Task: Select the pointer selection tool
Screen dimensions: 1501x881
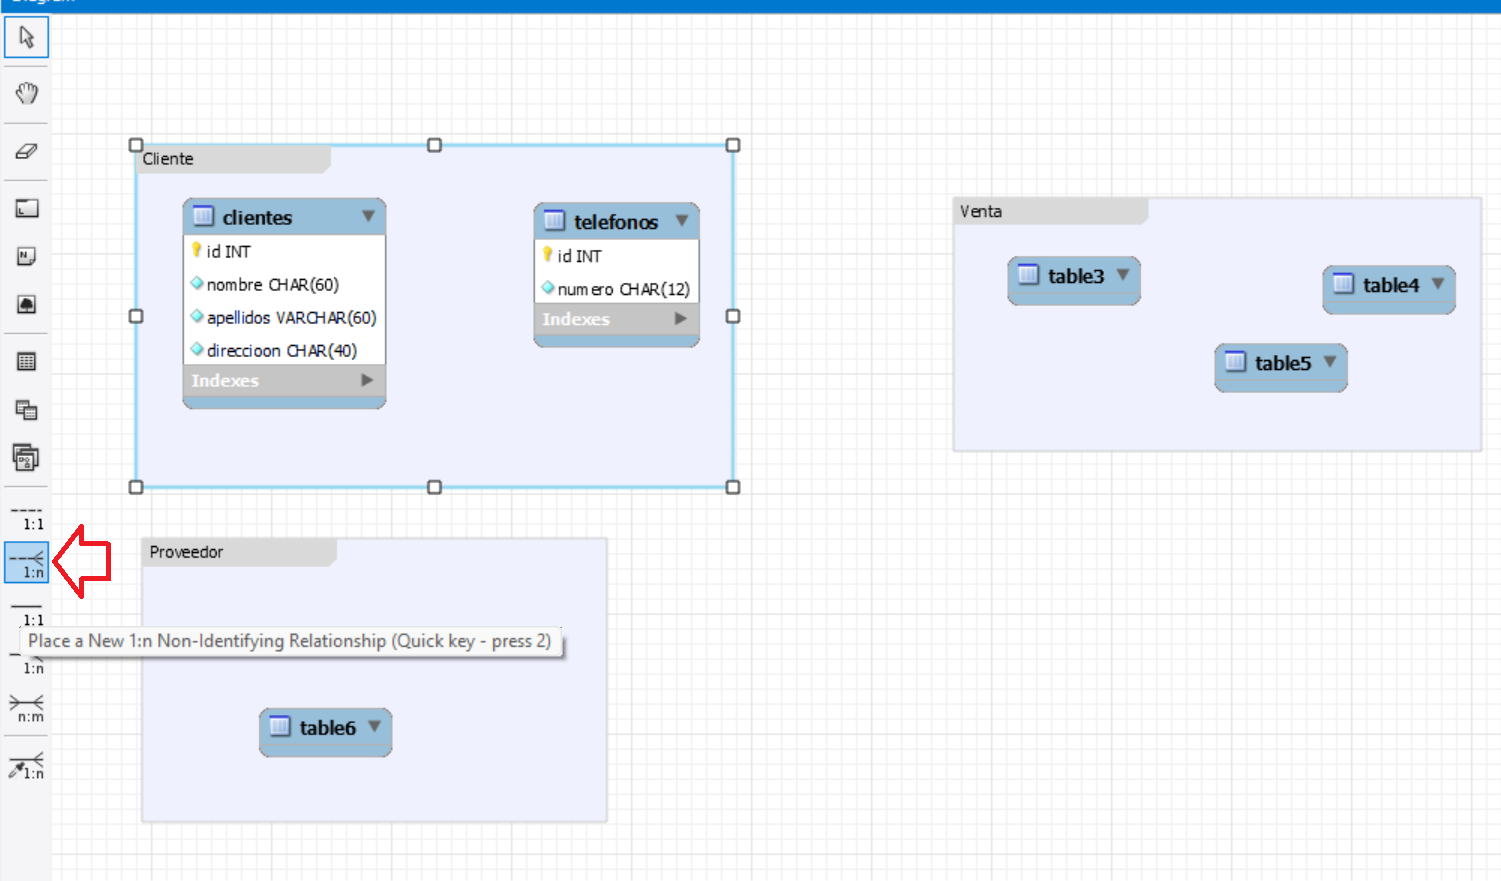Action: (x=26, y=38)
